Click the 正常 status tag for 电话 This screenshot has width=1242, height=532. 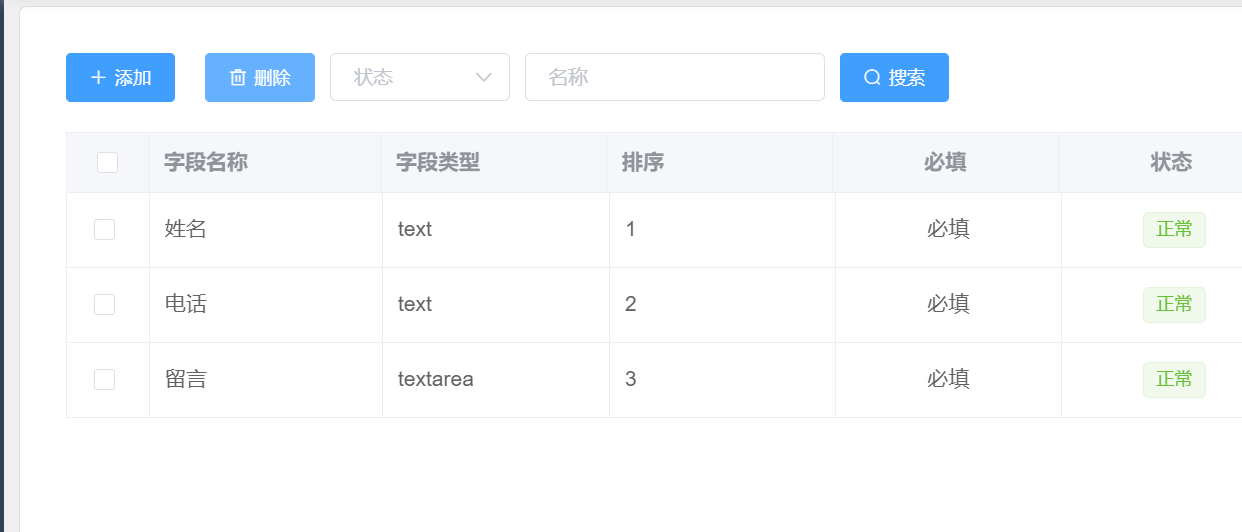[x=1174, y=305]
